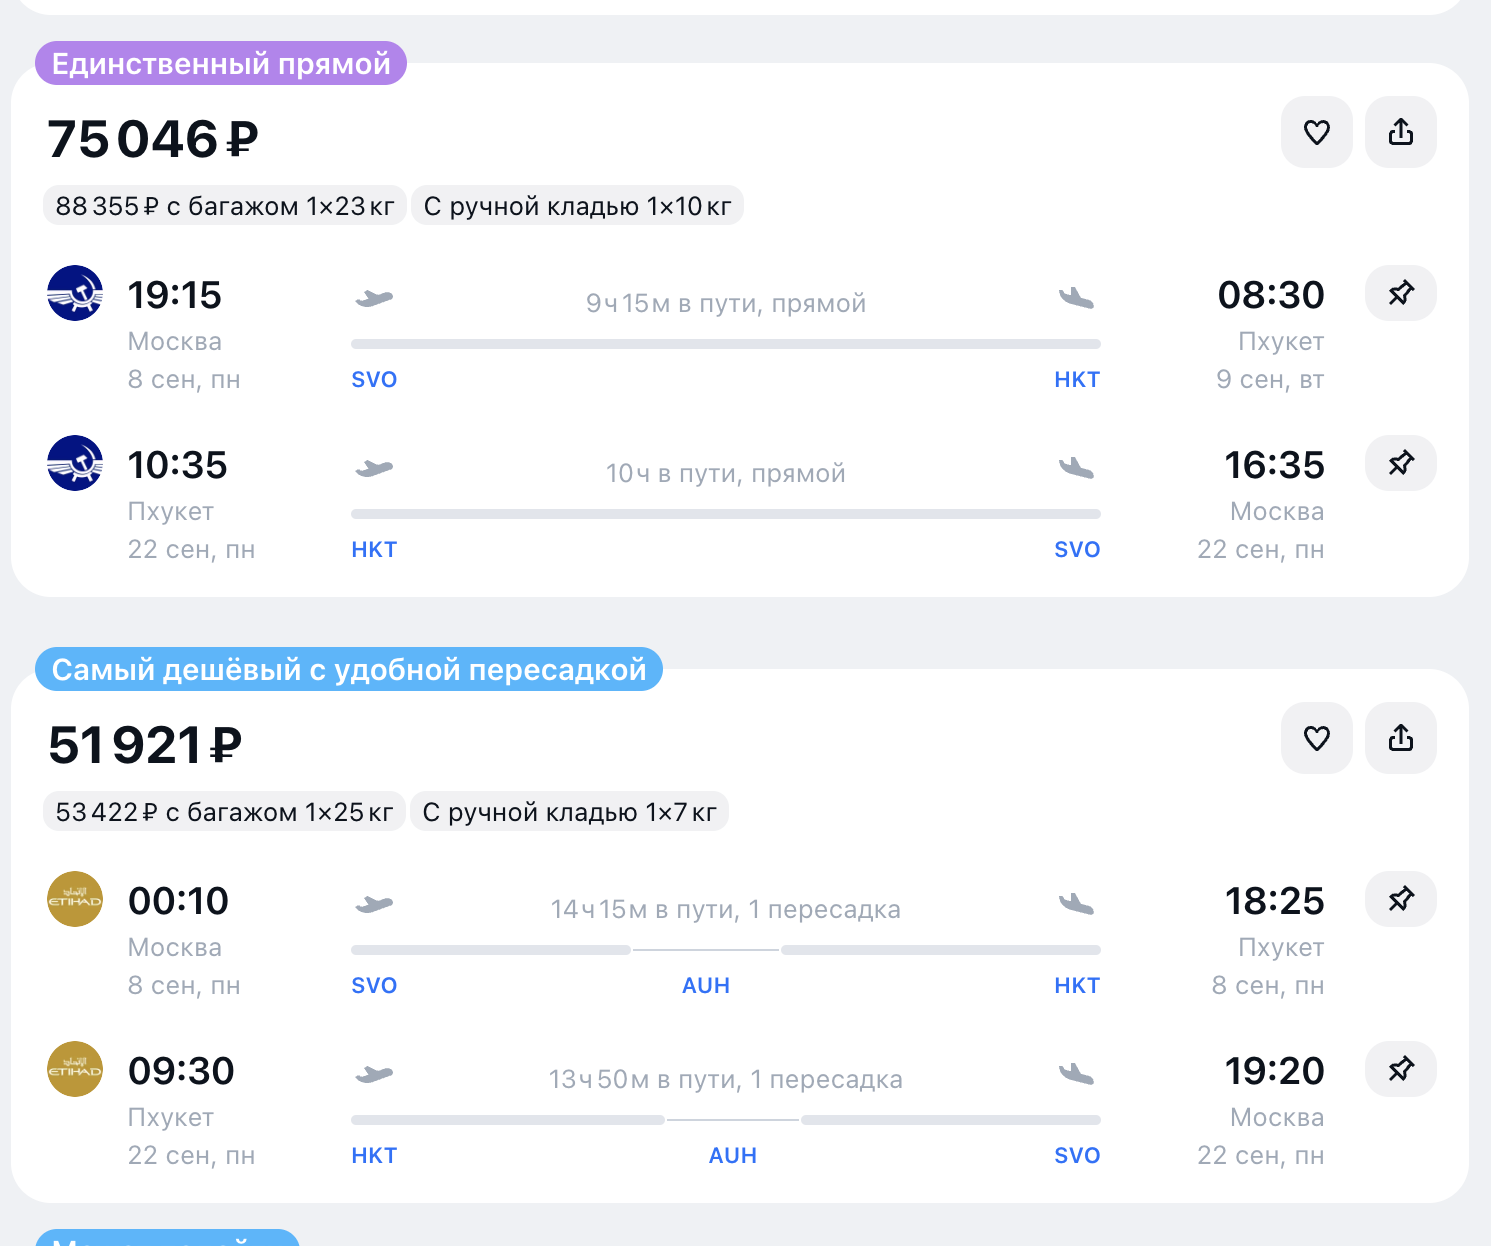Choose hand luggage 1×10 kg fare option

pyautogui.click(x=577, y=206)
